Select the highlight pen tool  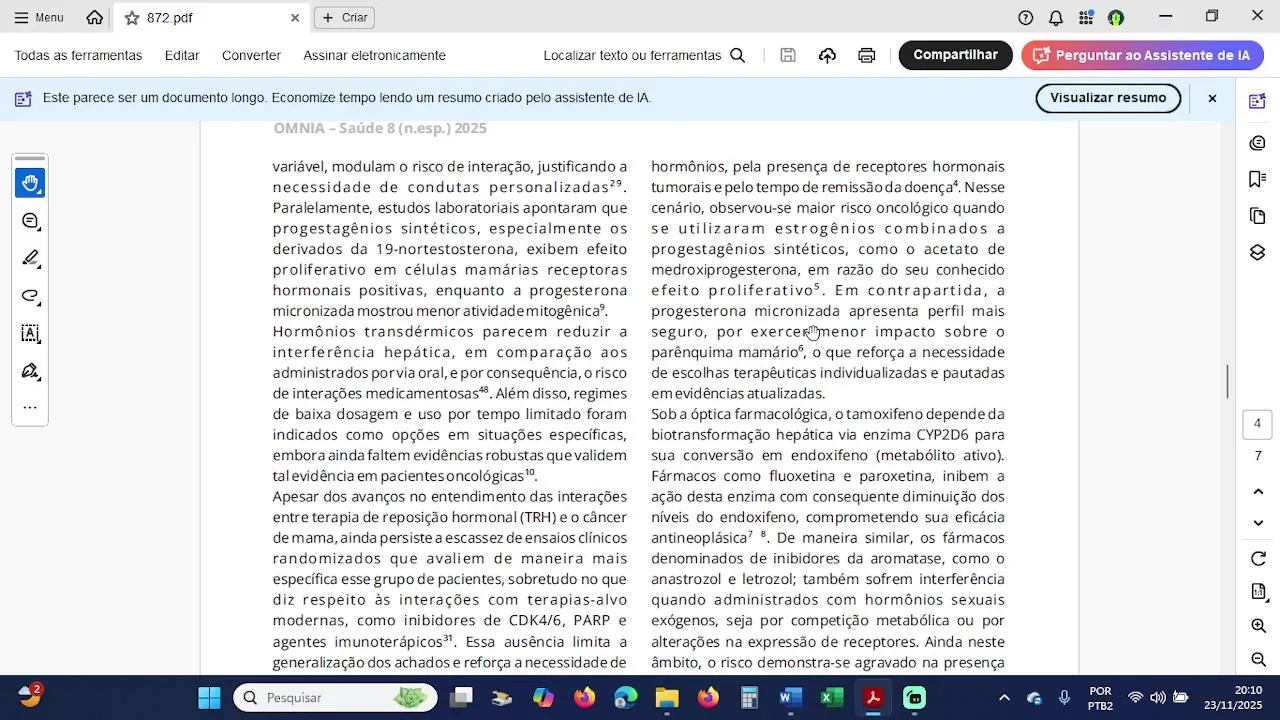pos(30,258)
